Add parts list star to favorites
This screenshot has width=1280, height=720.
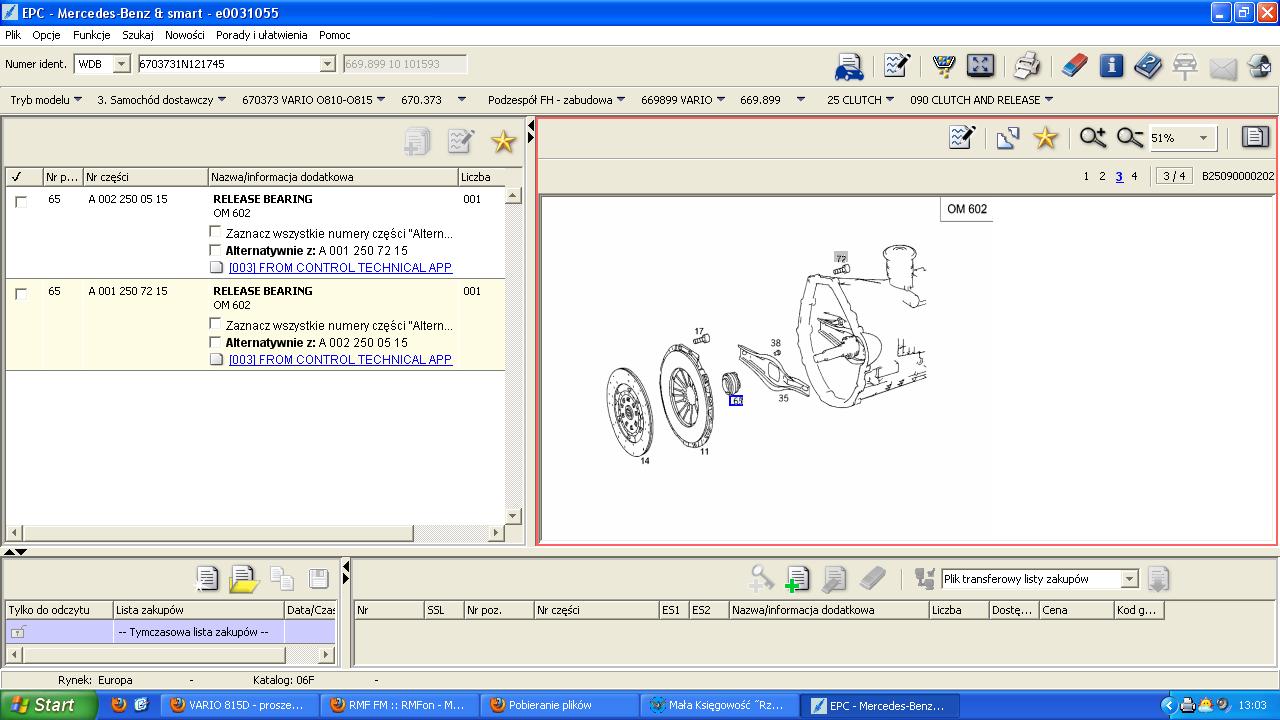pyautogui.click(x=503, y=142)
